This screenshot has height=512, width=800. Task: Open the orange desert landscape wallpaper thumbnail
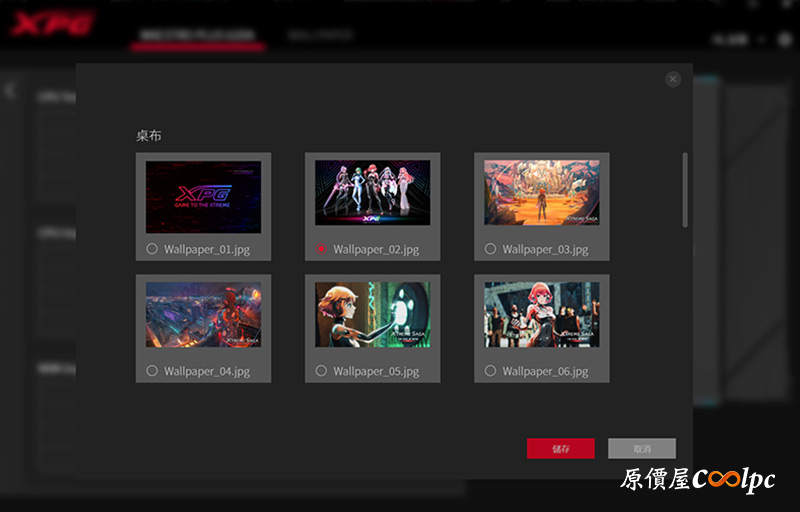click(542, 193)
